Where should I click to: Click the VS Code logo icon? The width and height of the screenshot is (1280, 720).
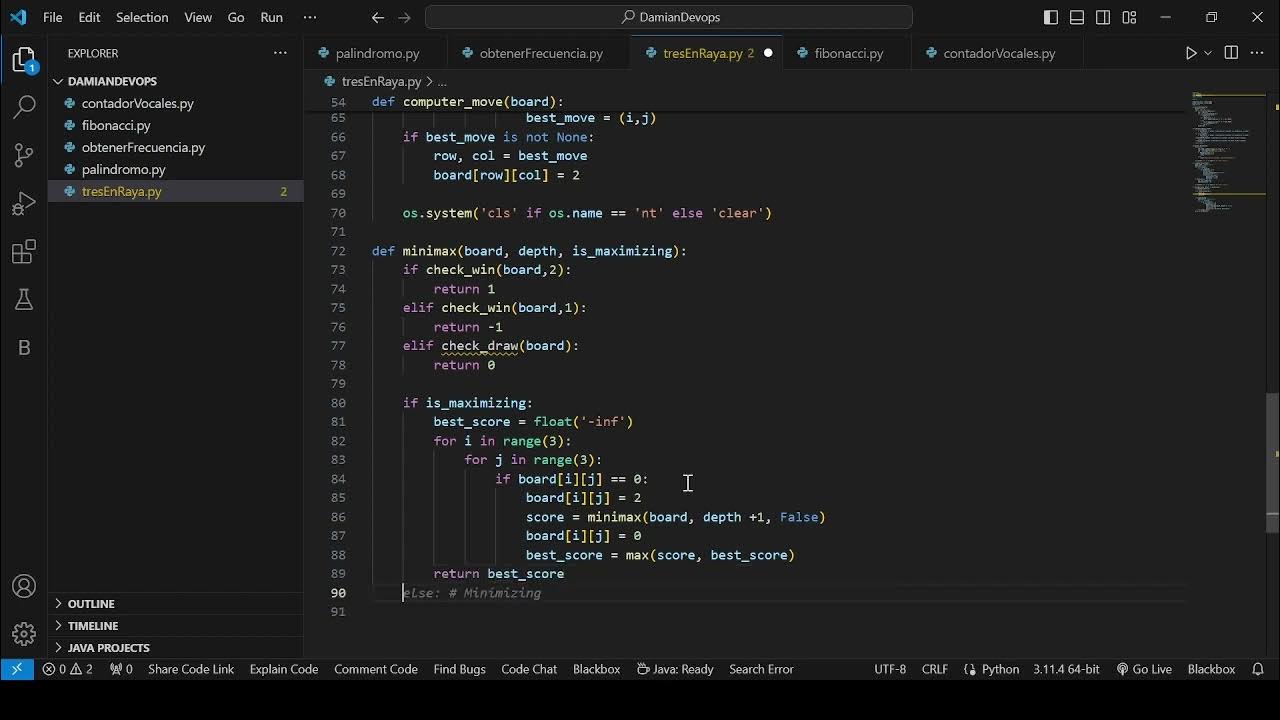click(18, 17)
